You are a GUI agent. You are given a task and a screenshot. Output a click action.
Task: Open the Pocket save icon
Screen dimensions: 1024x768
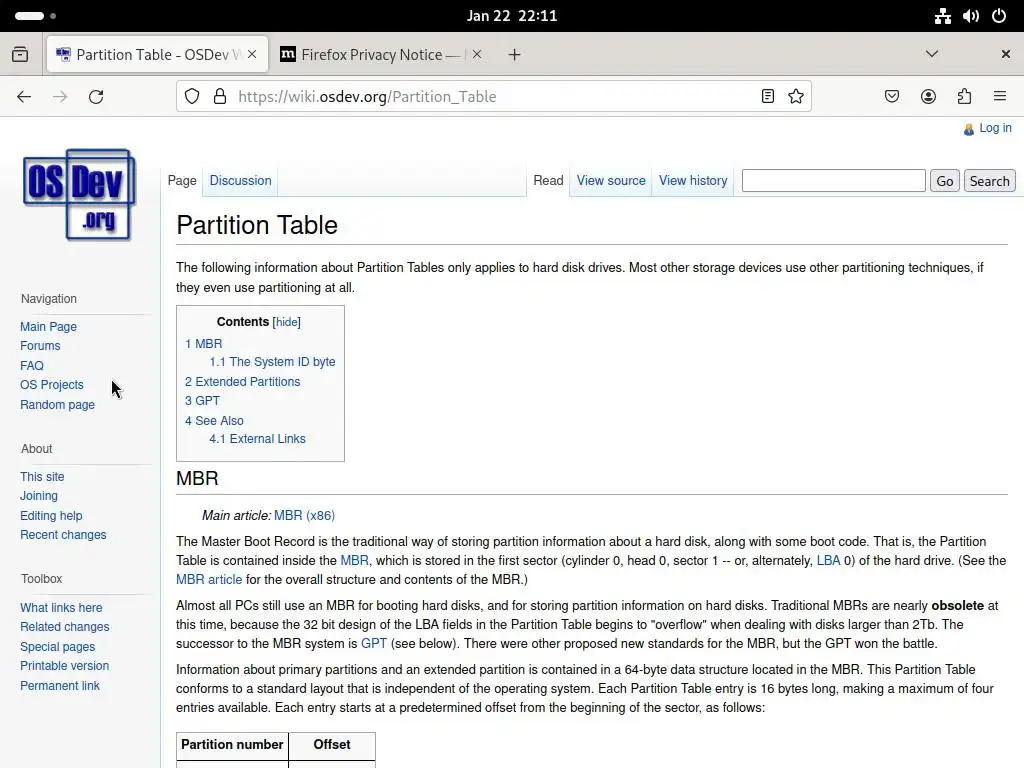tap(891, 97)
